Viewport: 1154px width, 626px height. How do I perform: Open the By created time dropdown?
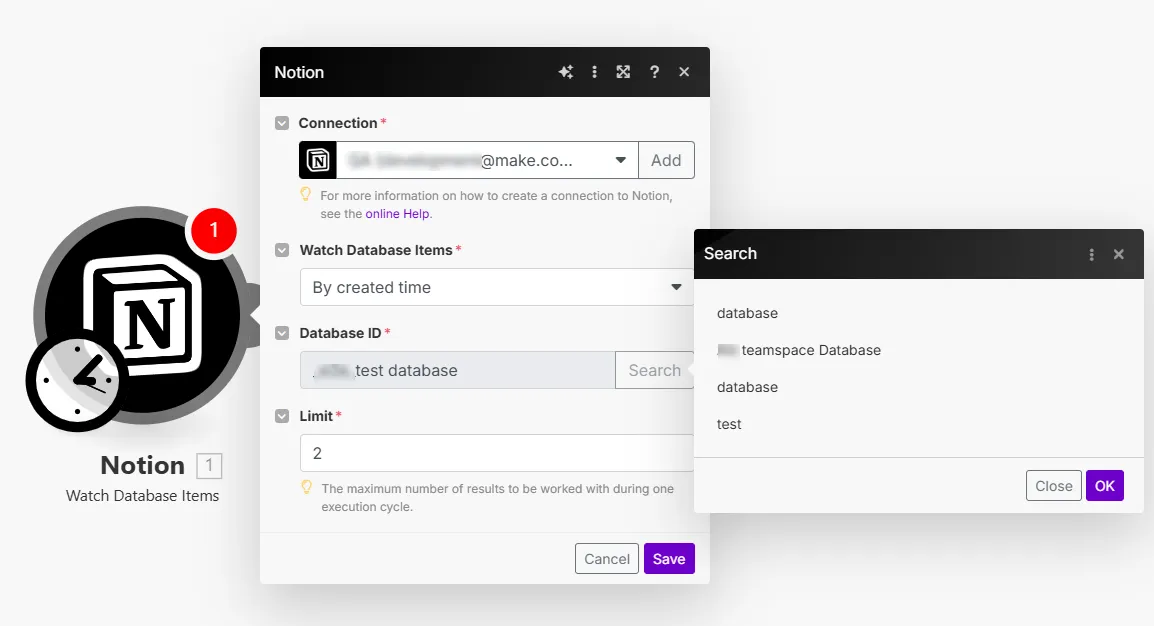point(497,288)
